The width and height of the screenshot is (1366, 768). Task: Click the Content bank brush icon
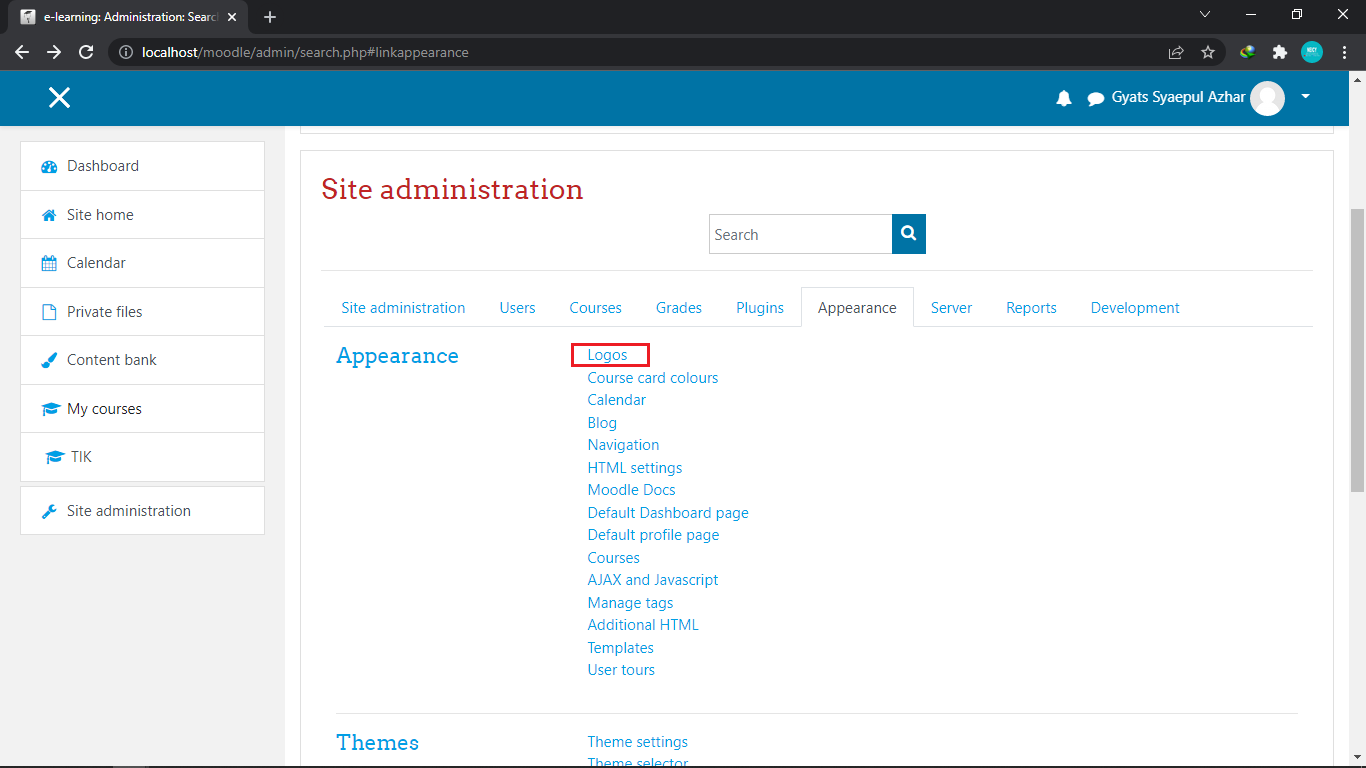point(49,360)
